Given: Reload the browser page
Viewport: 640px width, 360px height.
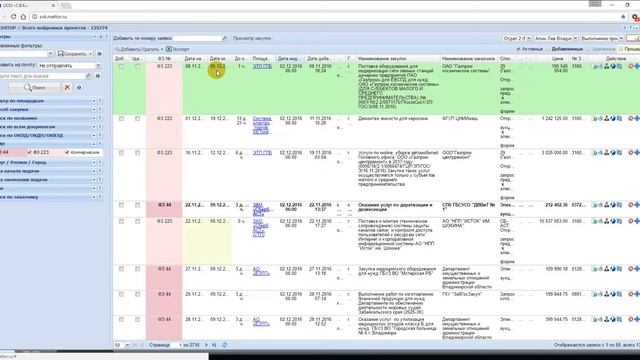Looking at the screenshot, I should 13,17.
